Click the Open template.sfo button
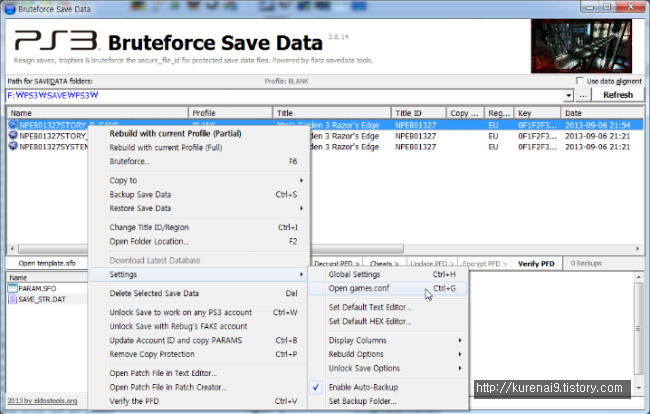 [47, 263]
